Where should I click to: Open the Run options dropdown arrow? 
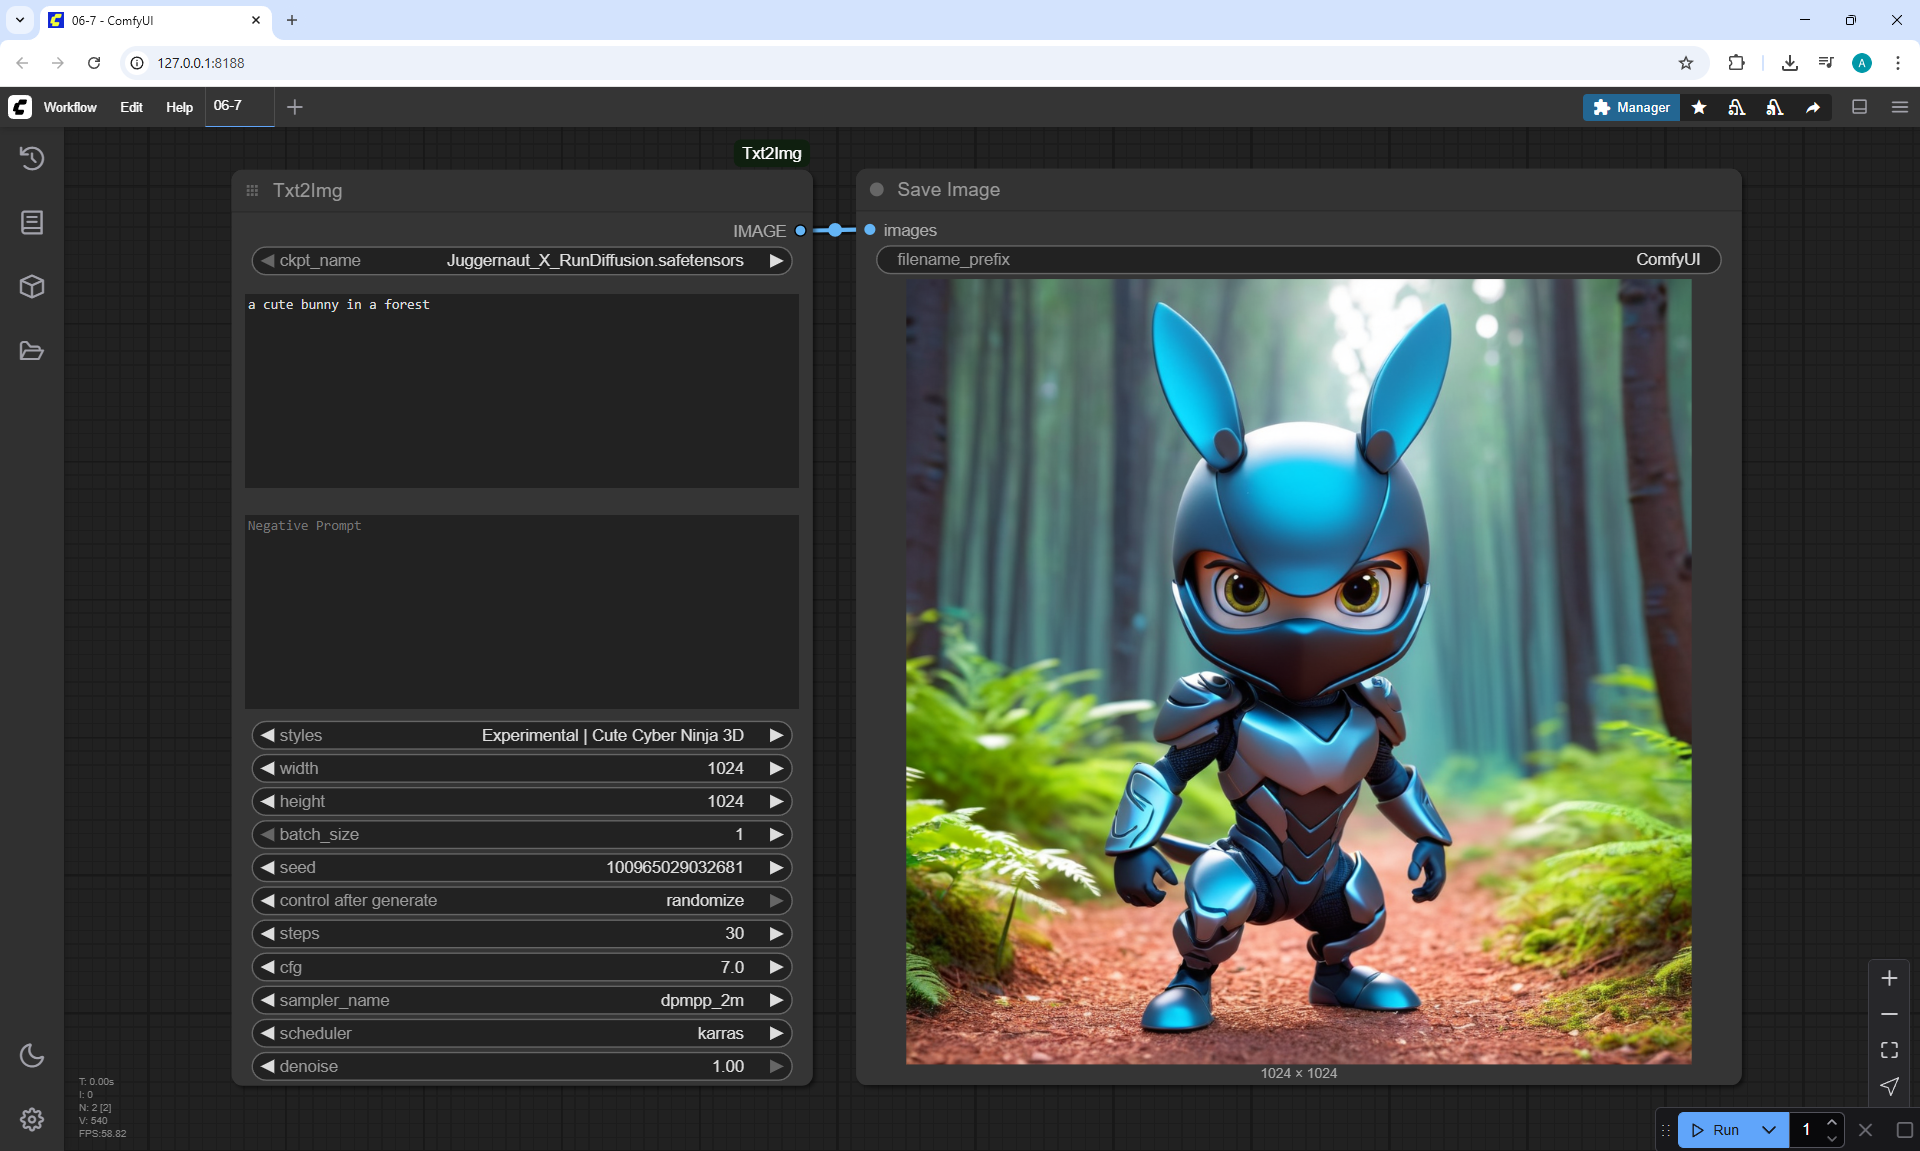click(1768, 1130)
